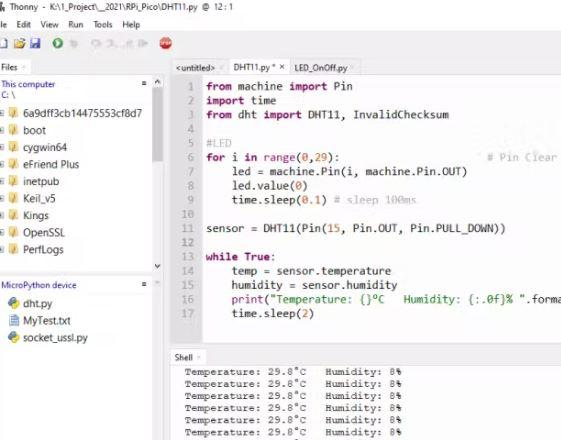Select the inetpub folder name
The image size is (561, 440).
point(41,181)
